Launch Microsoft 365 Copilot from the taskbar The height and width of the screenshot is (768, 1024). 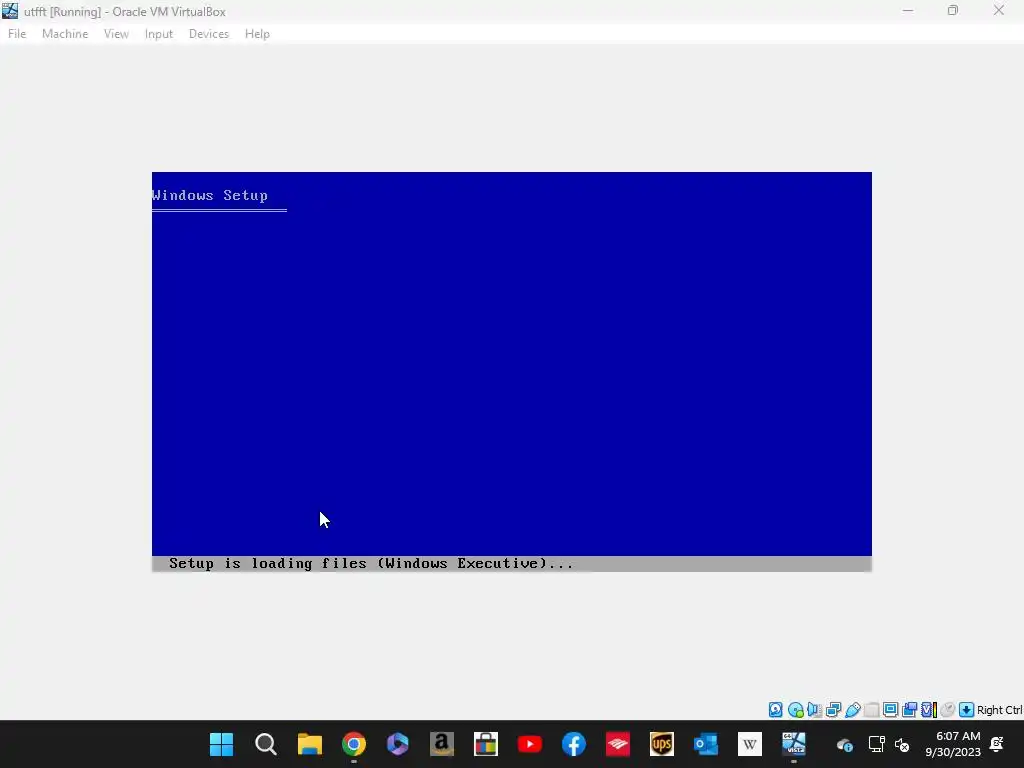click(x=398, y=744)
